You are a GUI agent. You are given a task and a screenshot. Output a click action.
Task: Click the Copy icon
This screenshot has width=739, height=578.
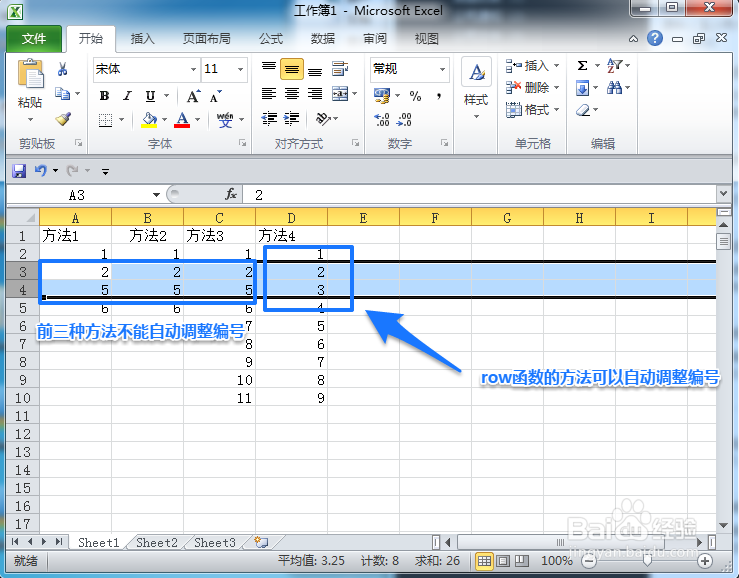[62, 93]
